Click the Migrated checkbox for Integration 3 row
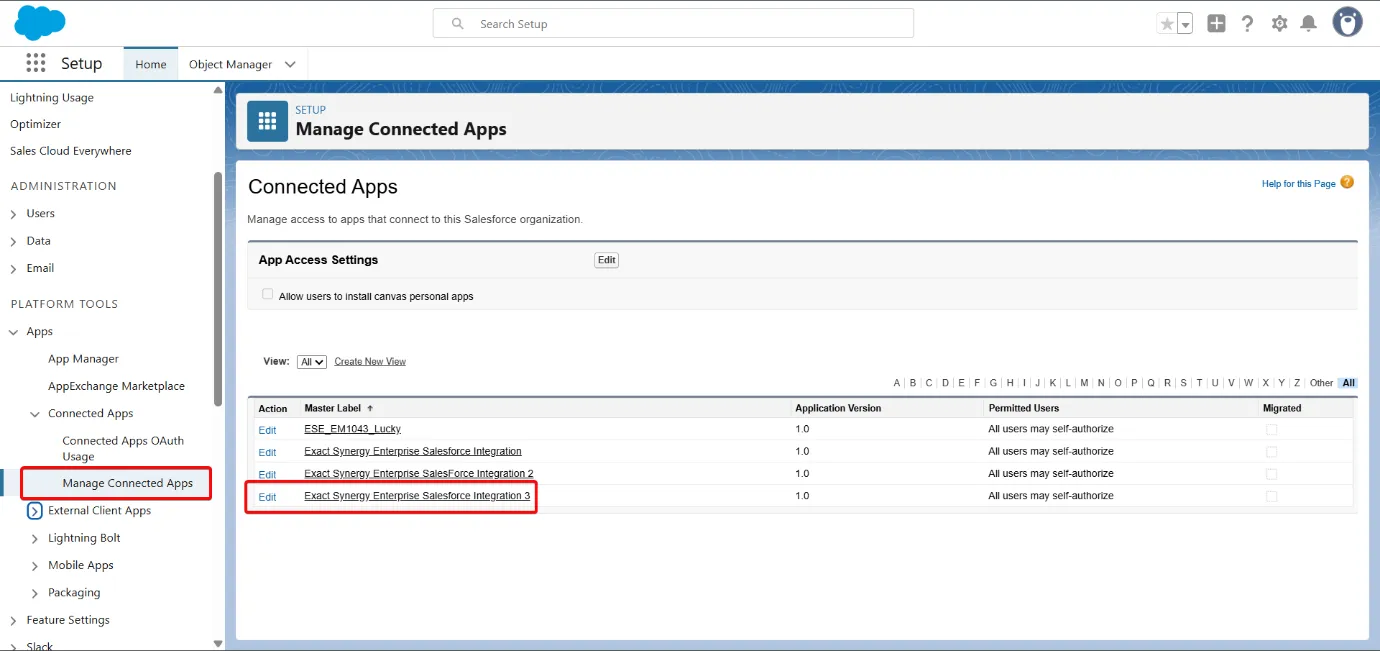The width and height of the screenshot is (1380, 651). click(x=1271, y=496)
